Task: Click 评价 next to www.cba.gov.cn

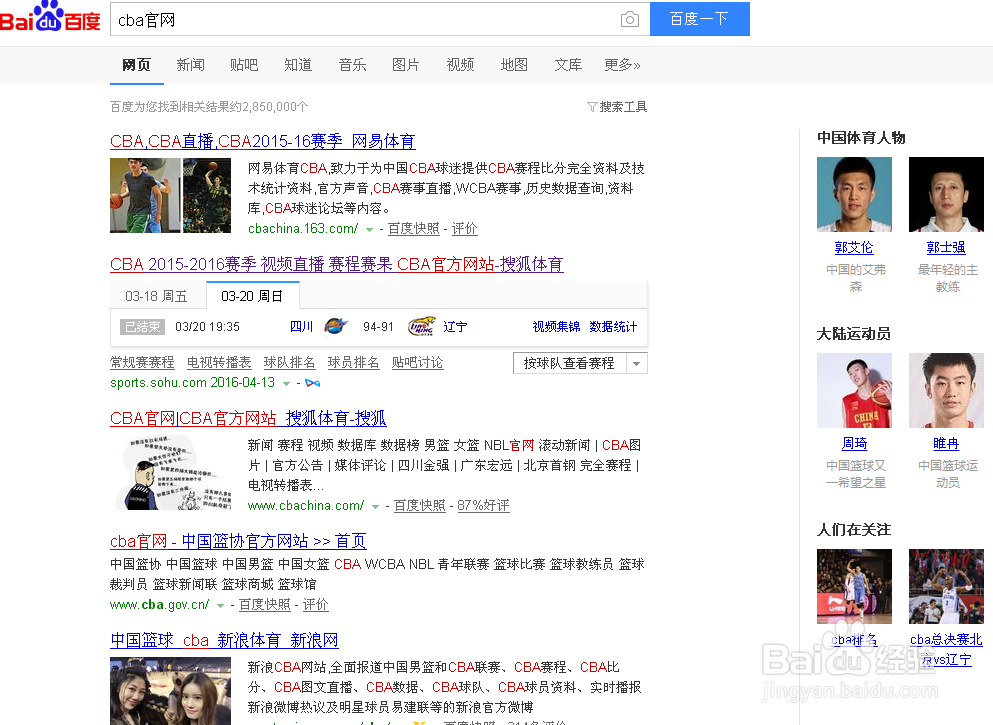Action: [315, 605]
